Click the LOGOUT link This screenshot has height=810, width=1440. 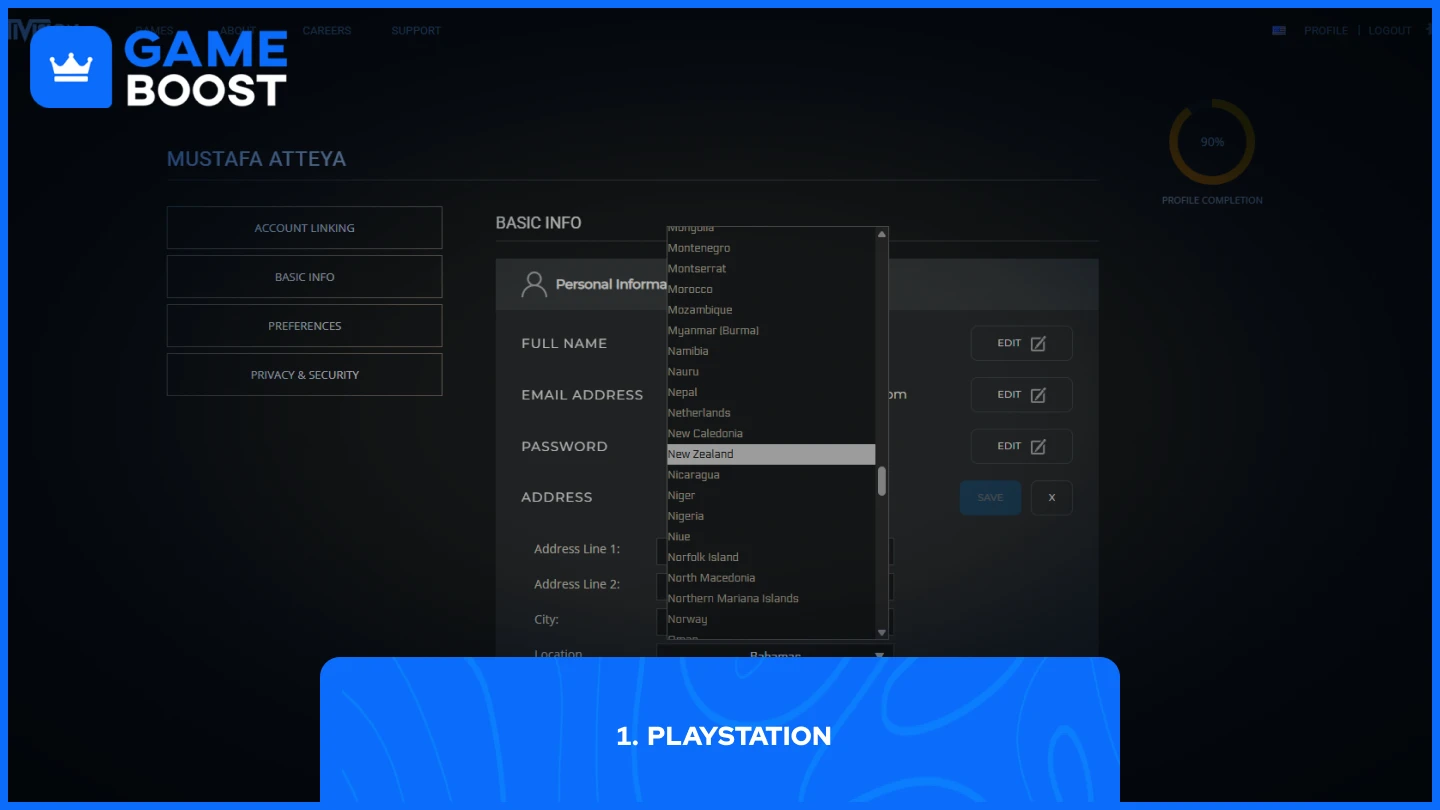pyautogui.click(x=1389, y=30)
